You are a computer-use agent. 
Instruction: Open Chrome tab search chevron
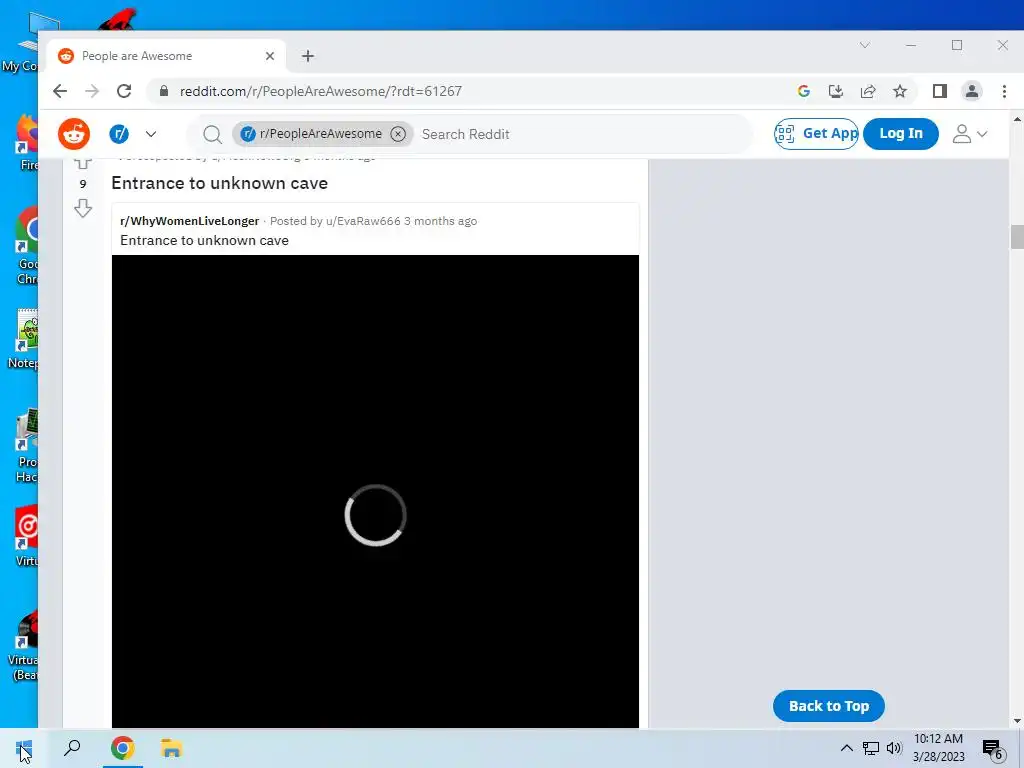point(865,45)
